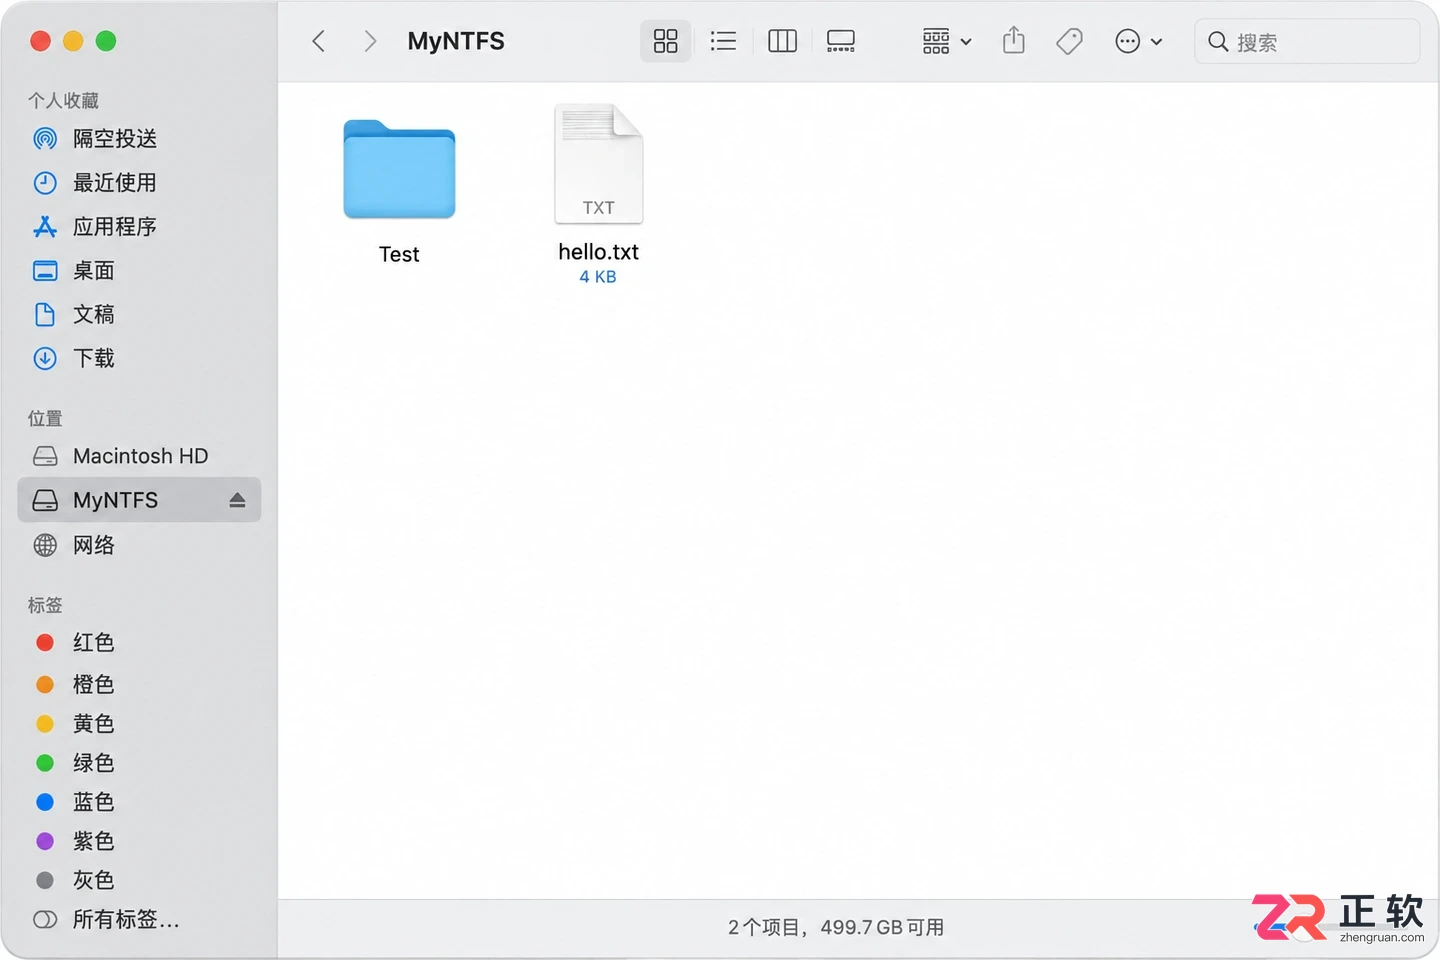
Task: Select the MyNTFS volume in sidebar
Action: click(x=139, y=500)
